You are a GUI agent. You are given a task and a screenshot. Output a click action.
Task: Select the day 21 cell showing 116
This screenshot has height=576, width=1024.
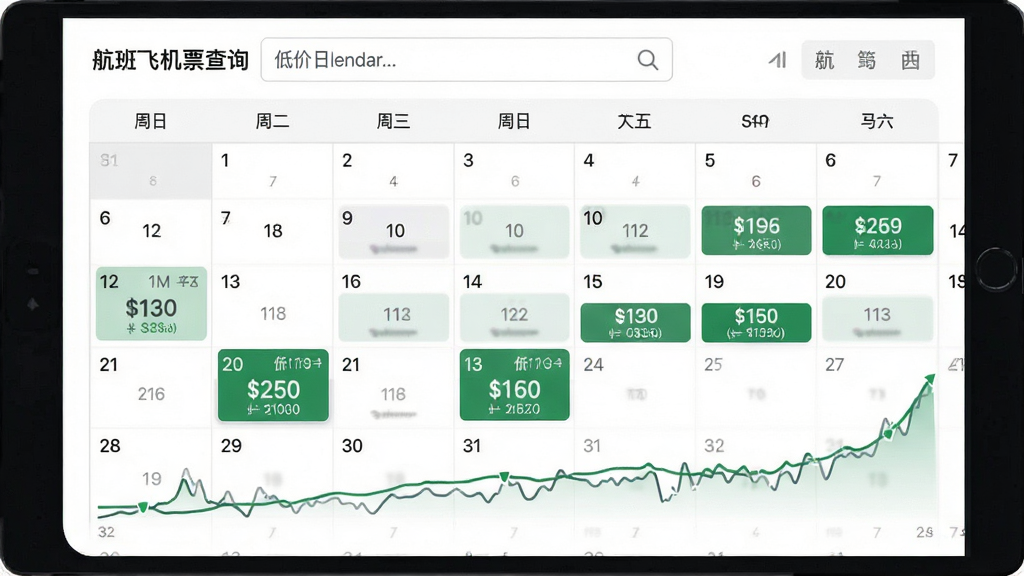393,387
